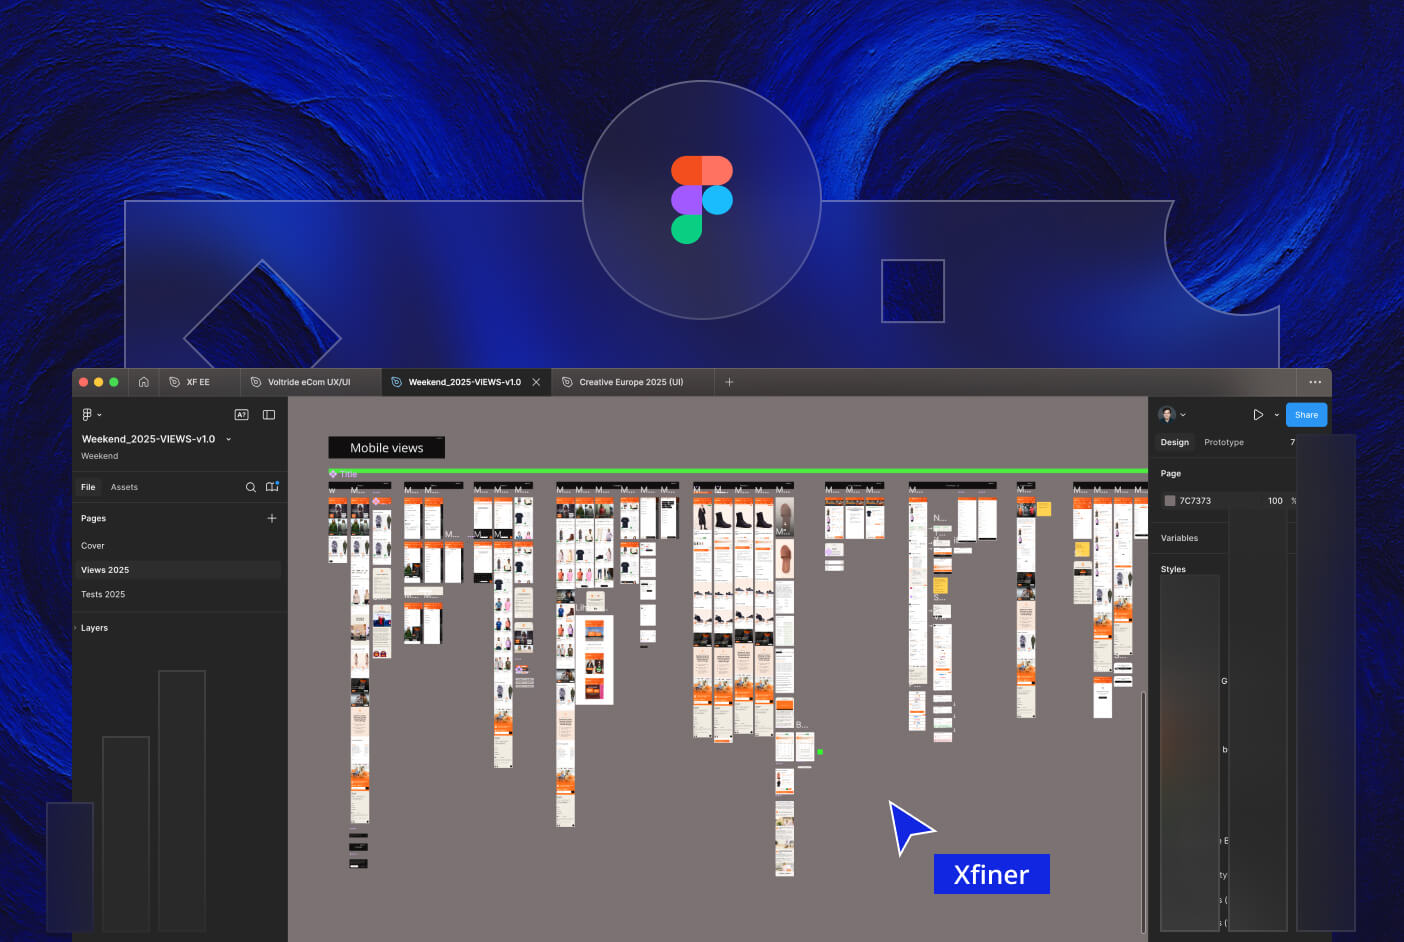
Task: Switch to the Prototype tab
Action: click(1224, 442)
